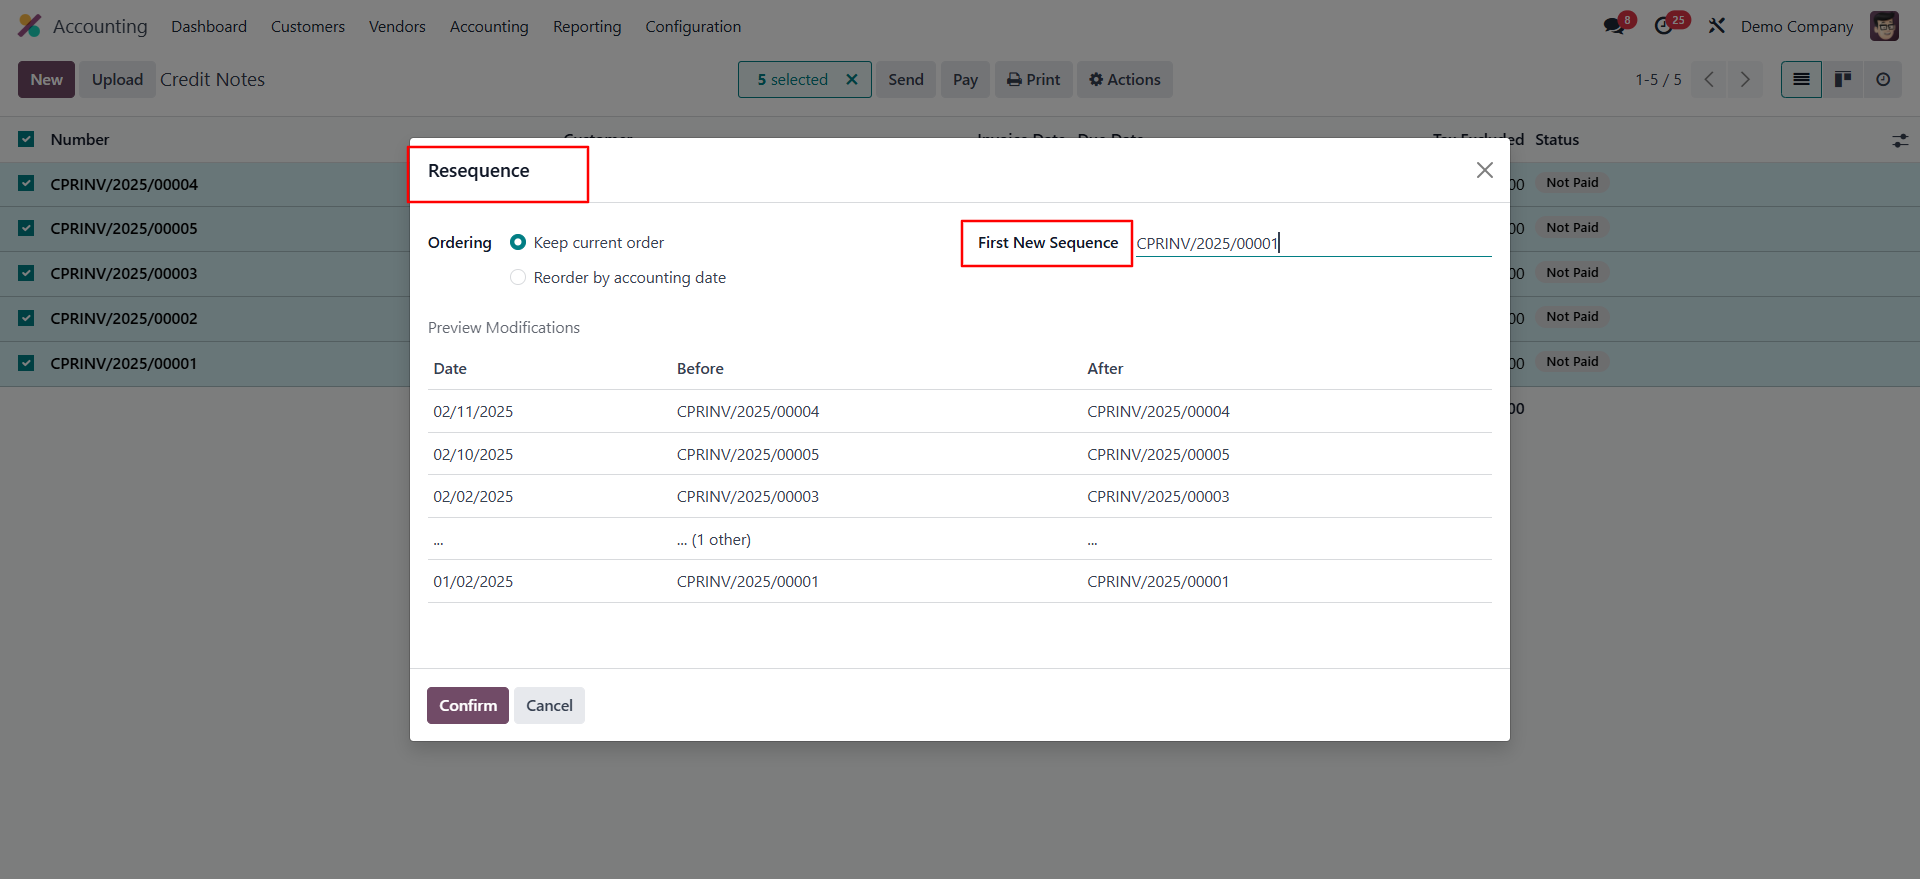Open column settings adjust icon
Viewport: 1920px width, 879px height.
click(1900, 141)
